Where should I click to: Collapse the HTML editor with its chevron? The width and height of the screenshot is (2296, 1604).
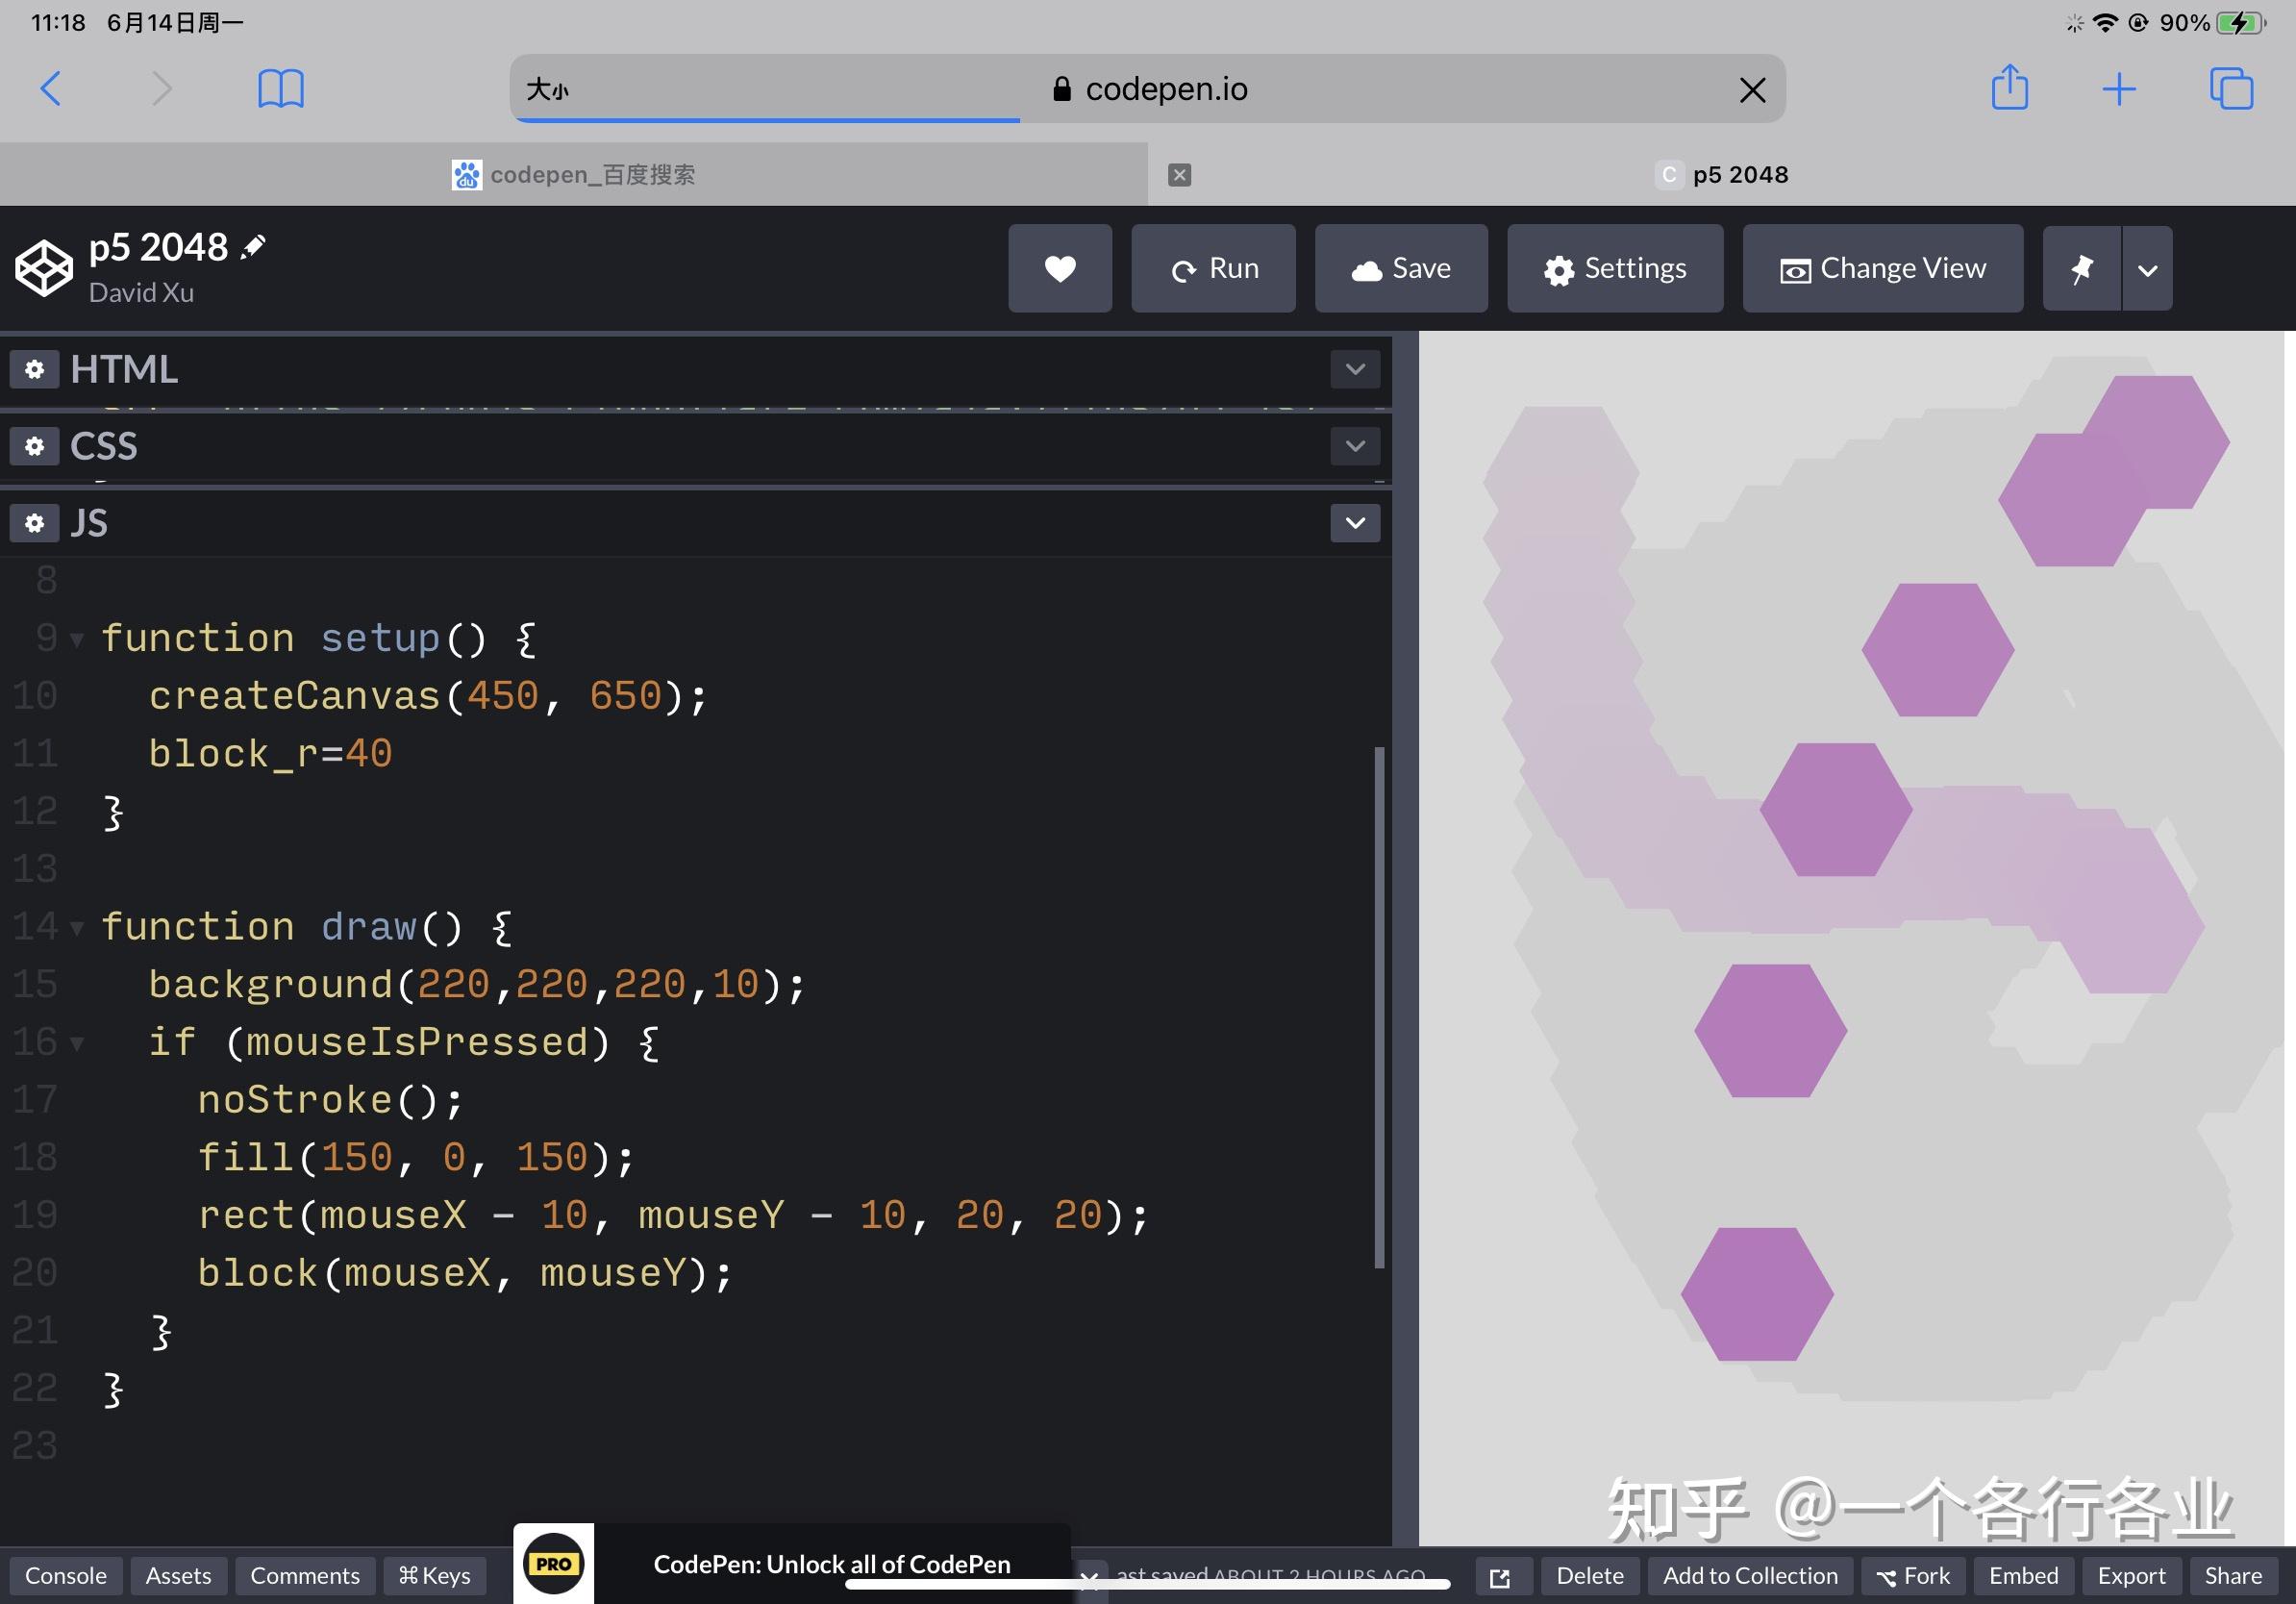tap(1354, 369)
